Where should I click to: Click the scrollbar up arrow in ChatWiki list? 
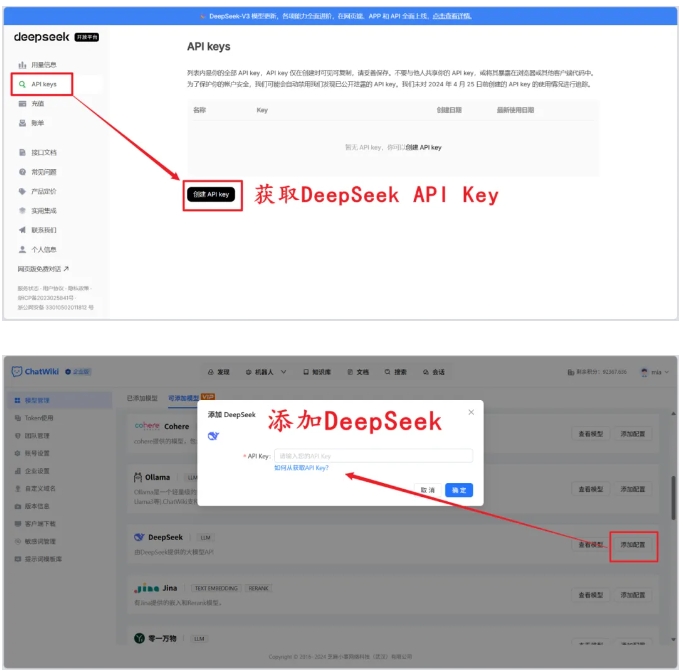pyautogui.click(x=673, y=413)
